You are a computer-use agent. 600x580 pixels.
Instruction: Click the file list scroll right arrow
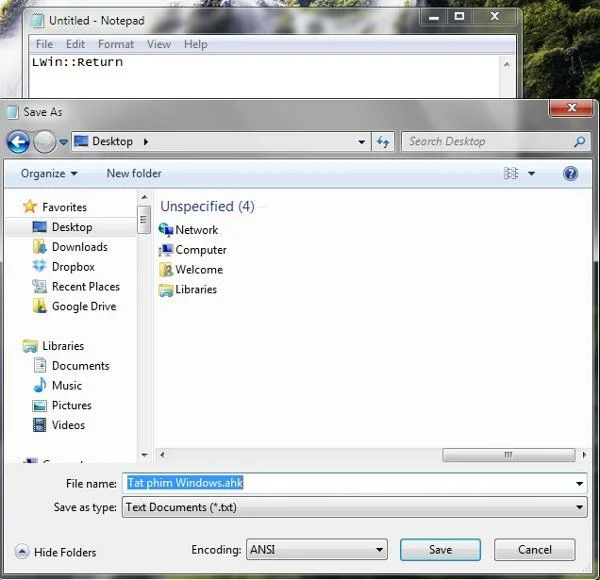584,455
